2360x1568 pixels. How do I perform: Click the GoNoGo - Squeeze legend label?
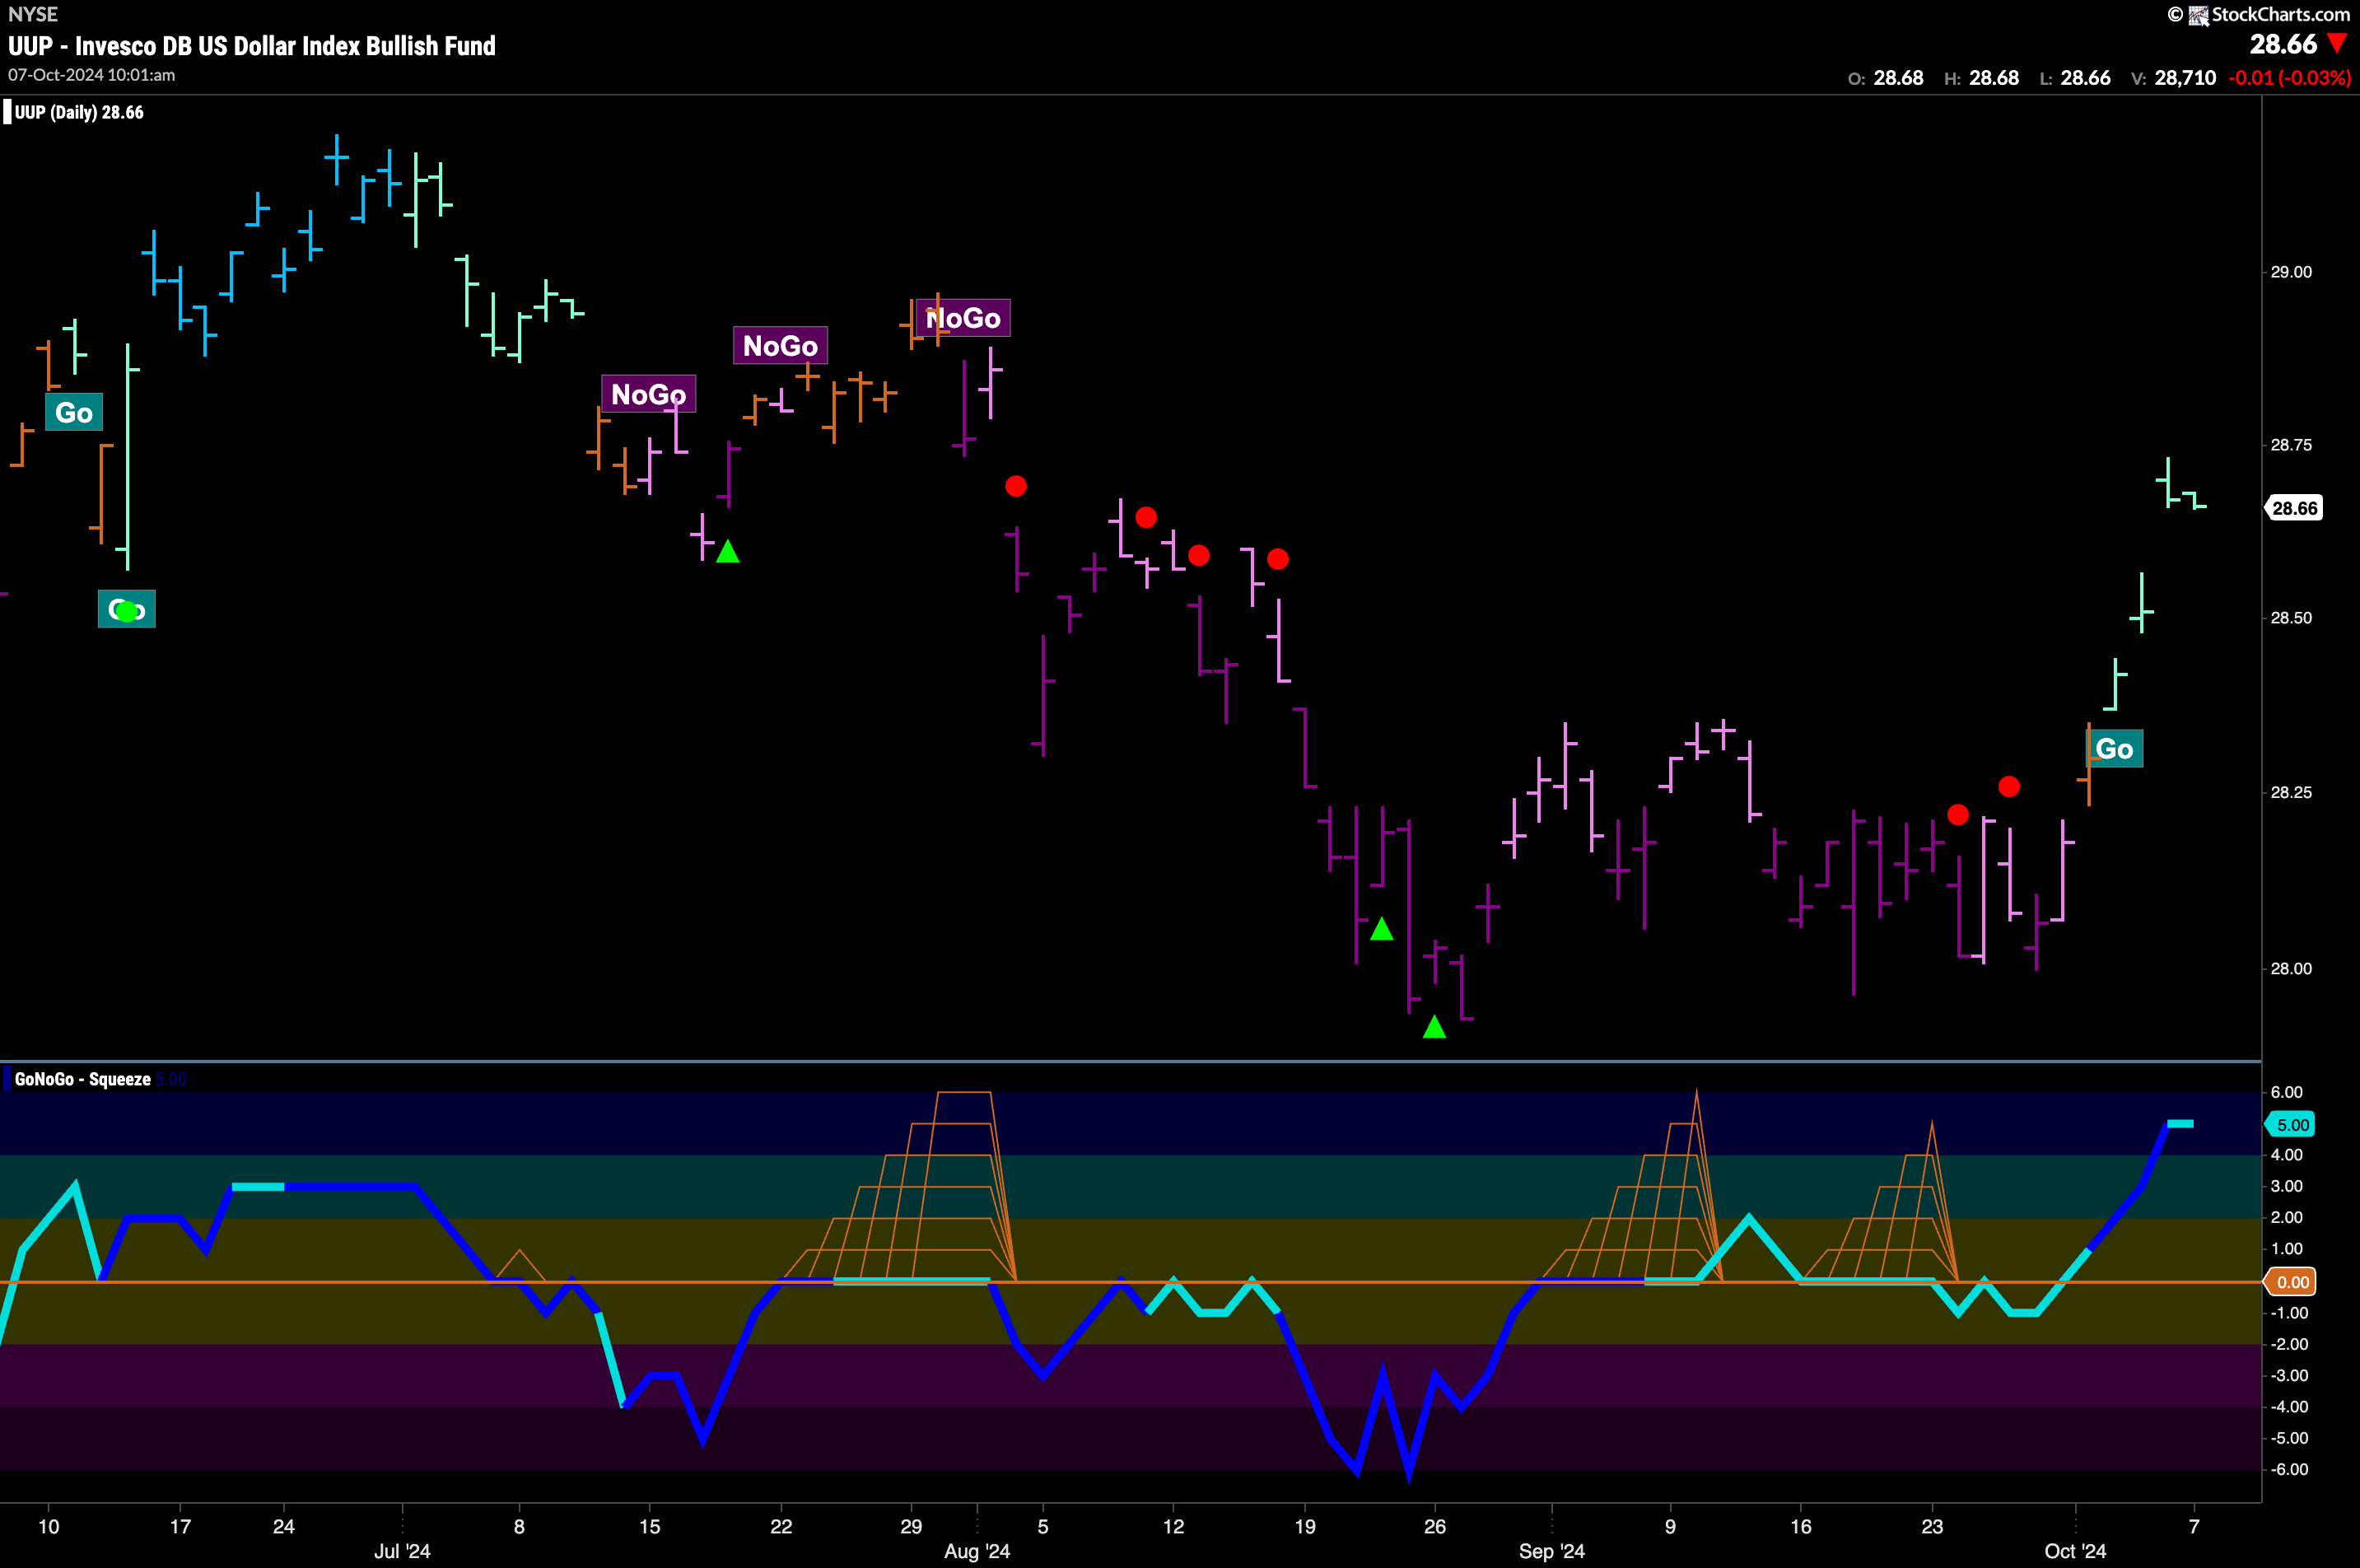[83, 1079]
